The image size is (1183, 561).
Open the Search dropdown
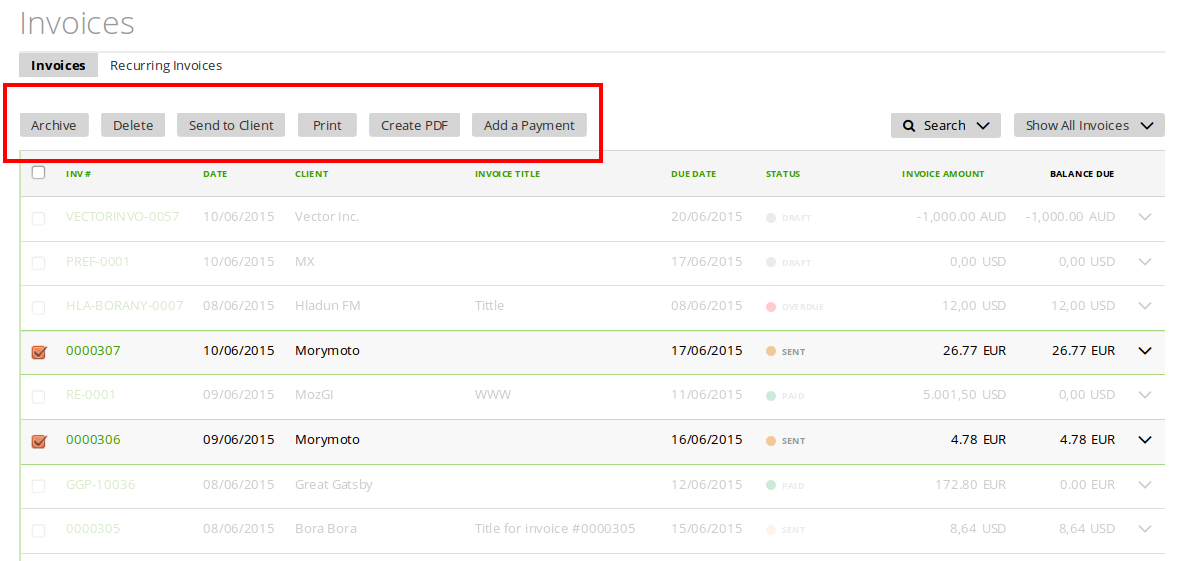click(946, 125)
